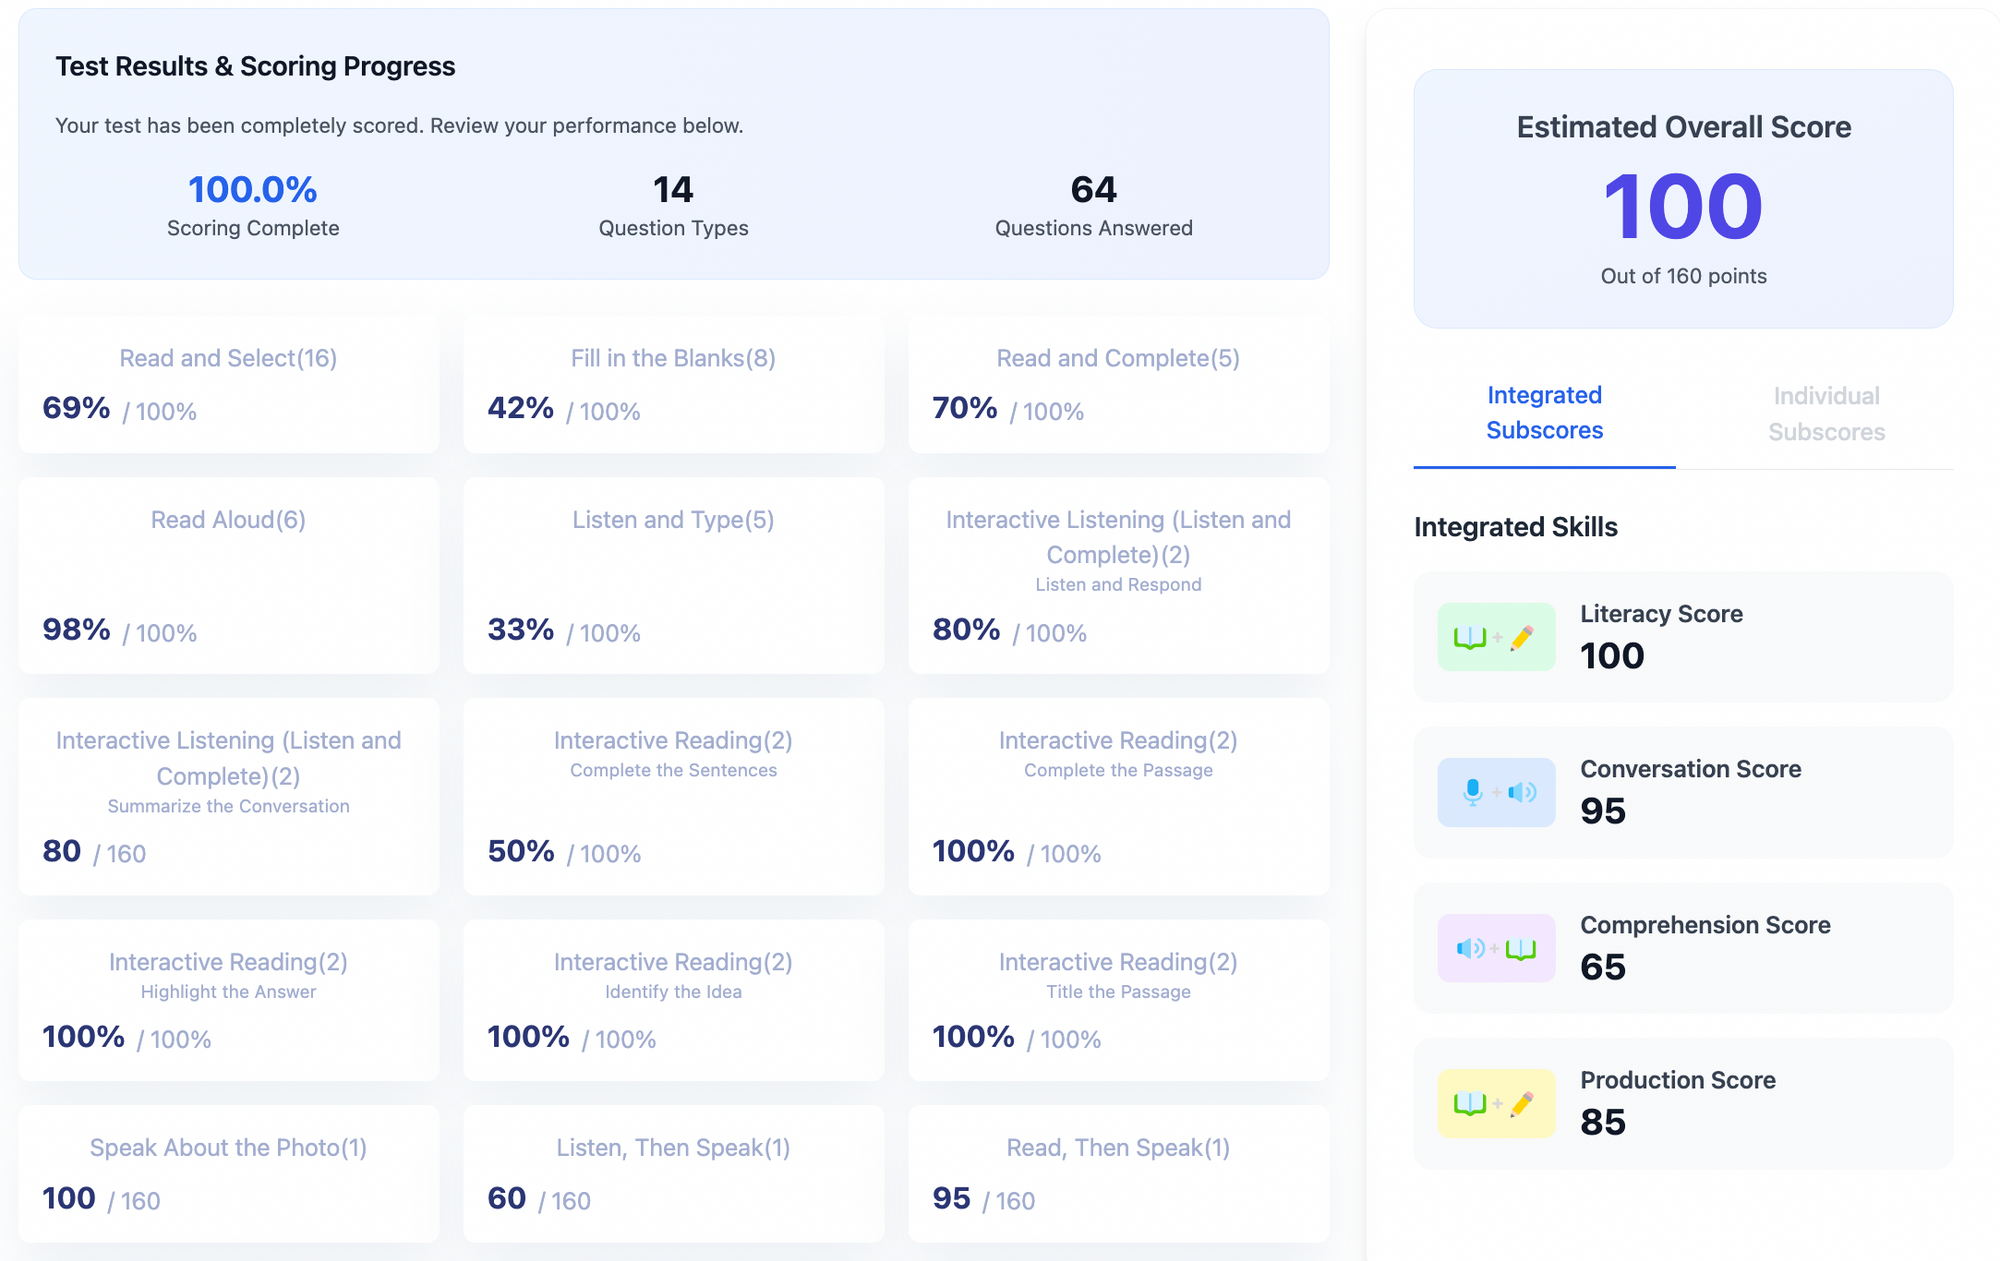Viewport: 2000px width, 1261px height.
Task: Click the Complete the Passage reading card
Action: pyautogui.click(x=1118, y=796)
